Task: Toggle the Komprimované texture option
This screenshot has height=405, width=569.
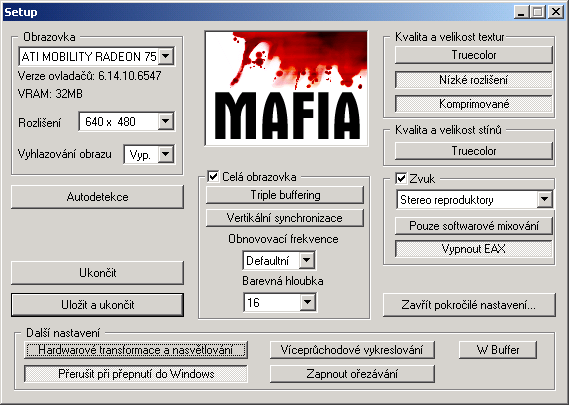Action: (x=474, y=104)
